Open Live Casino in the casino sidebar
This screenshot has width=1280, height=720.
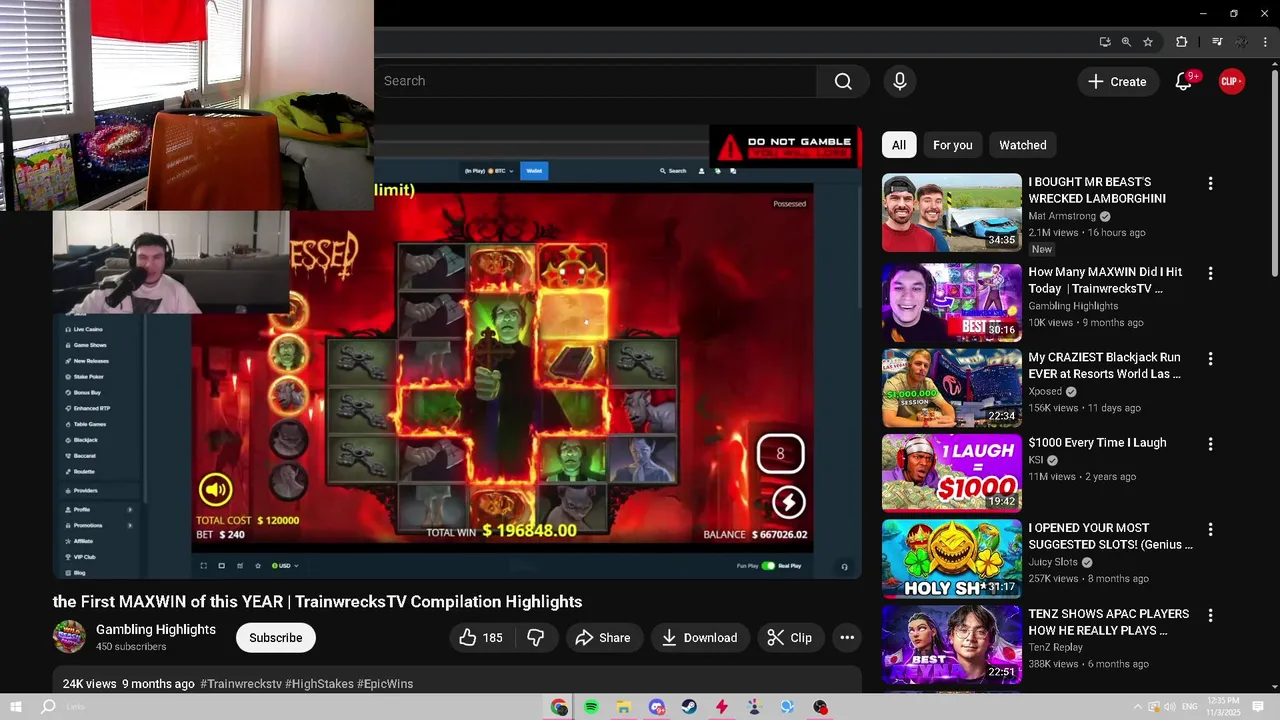[87, 329]
